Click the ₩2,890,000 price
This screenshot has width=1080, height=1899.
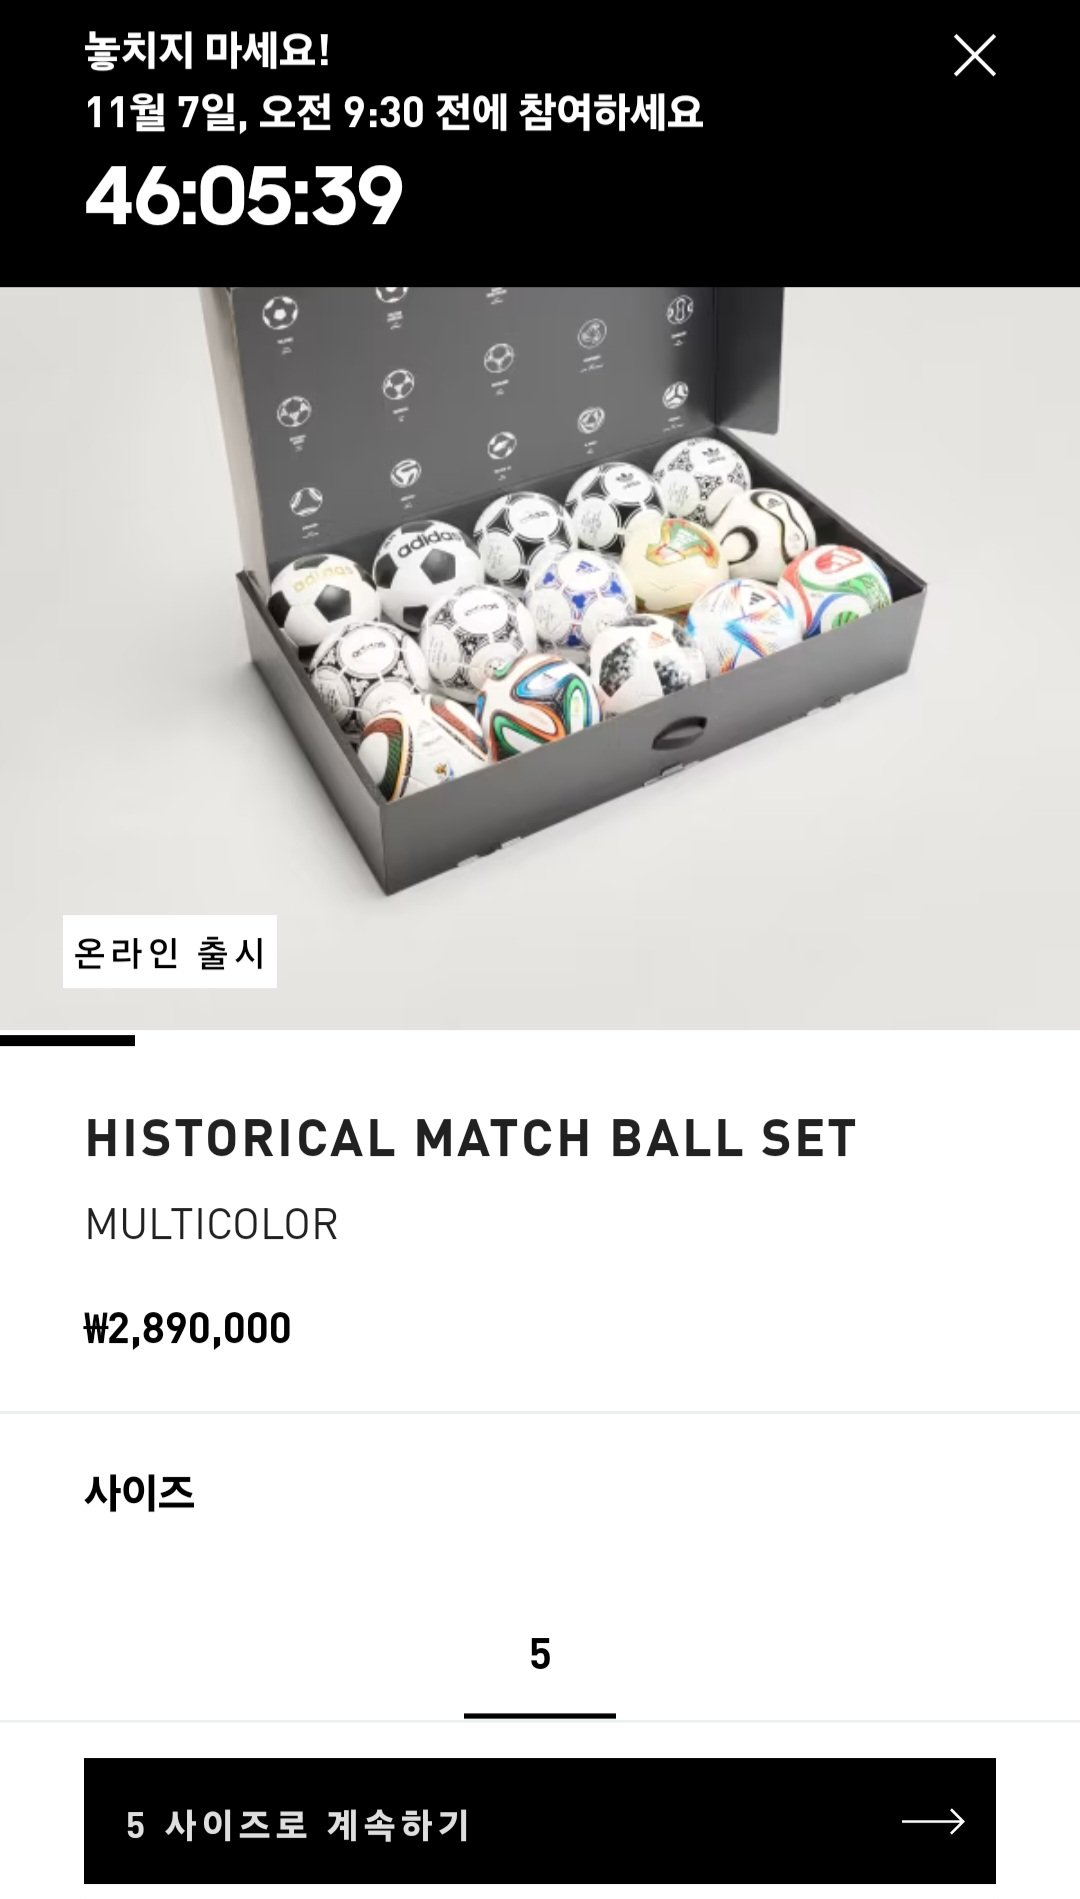pyautogui.click(x=188, y=1329)
